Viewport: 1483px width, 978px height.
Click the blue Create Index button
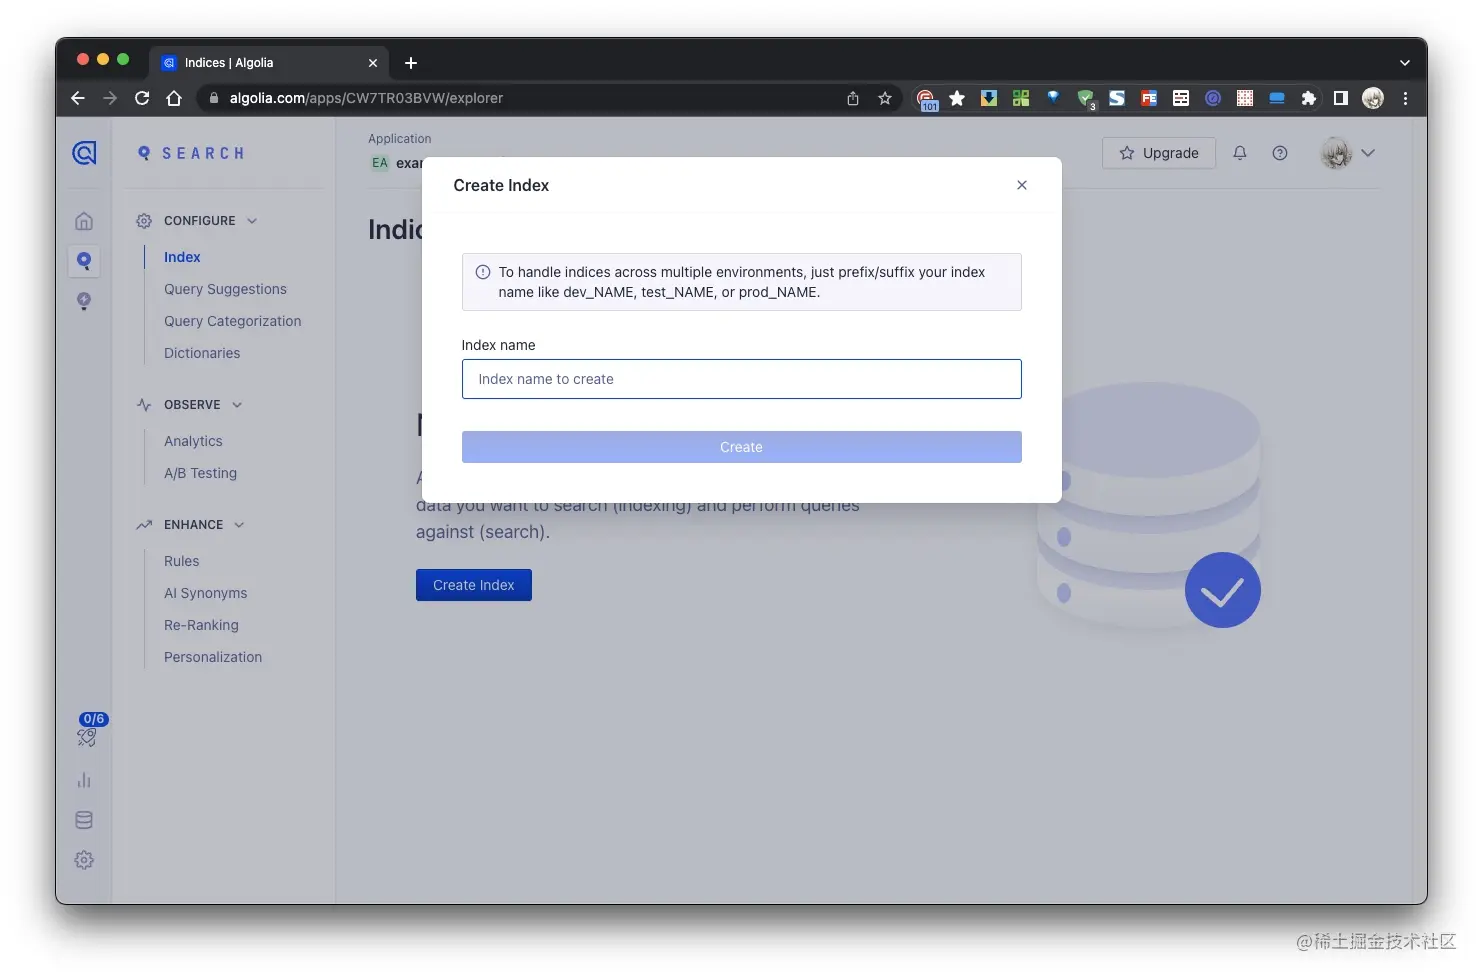[474, 585]
